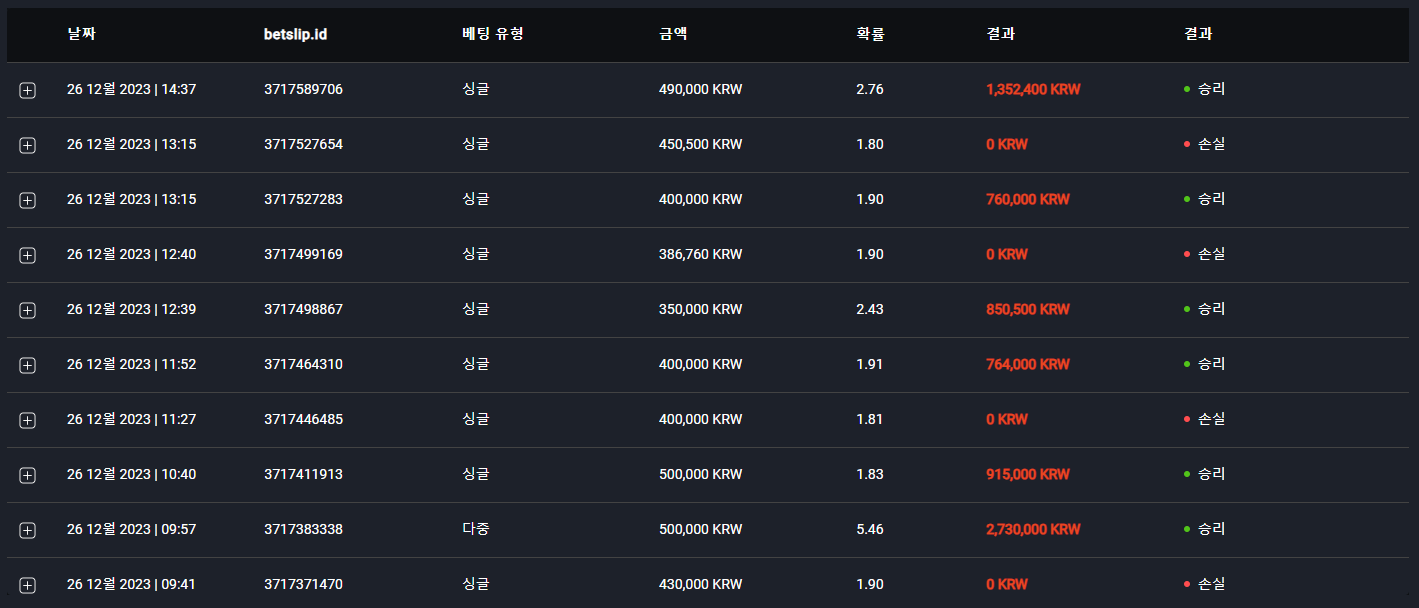Image resolution: width=1419 pixels, height=608 pixels.
Task: Expand bet slip 3717589706 details
Action: click(27, 90)
